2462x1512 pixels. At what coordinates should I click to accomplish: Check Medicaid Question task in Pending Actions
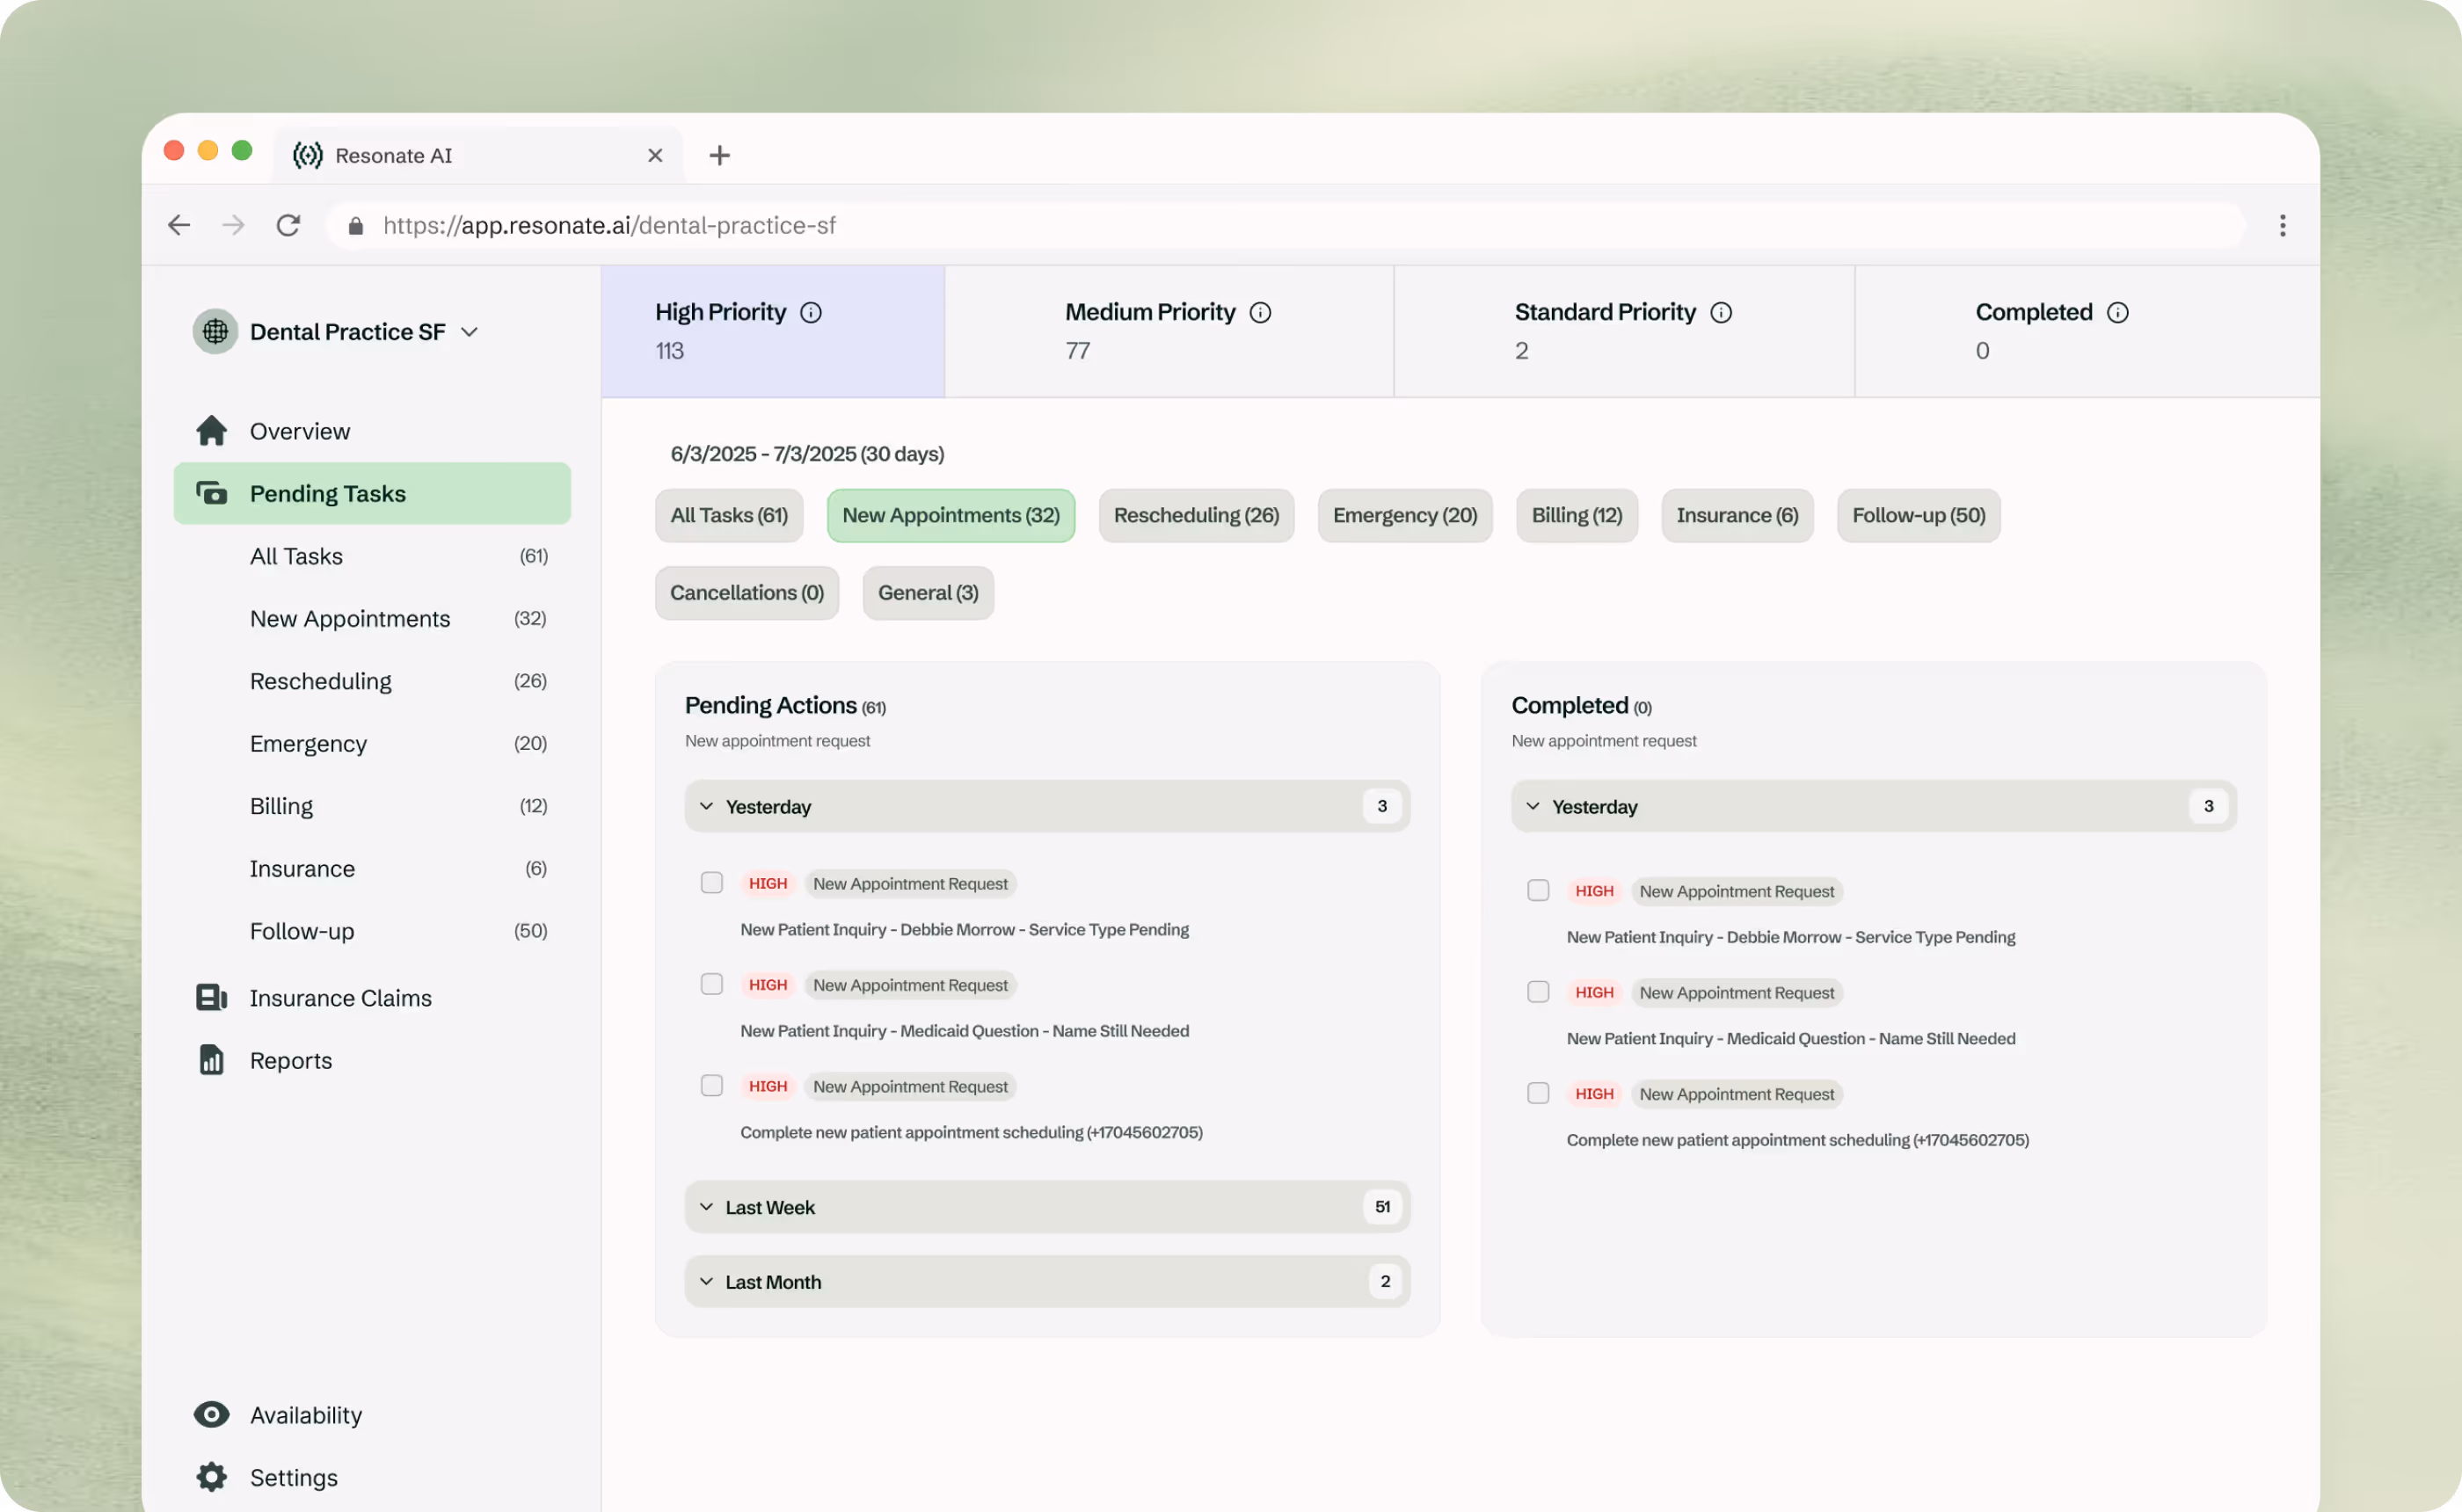coord(712,985)
